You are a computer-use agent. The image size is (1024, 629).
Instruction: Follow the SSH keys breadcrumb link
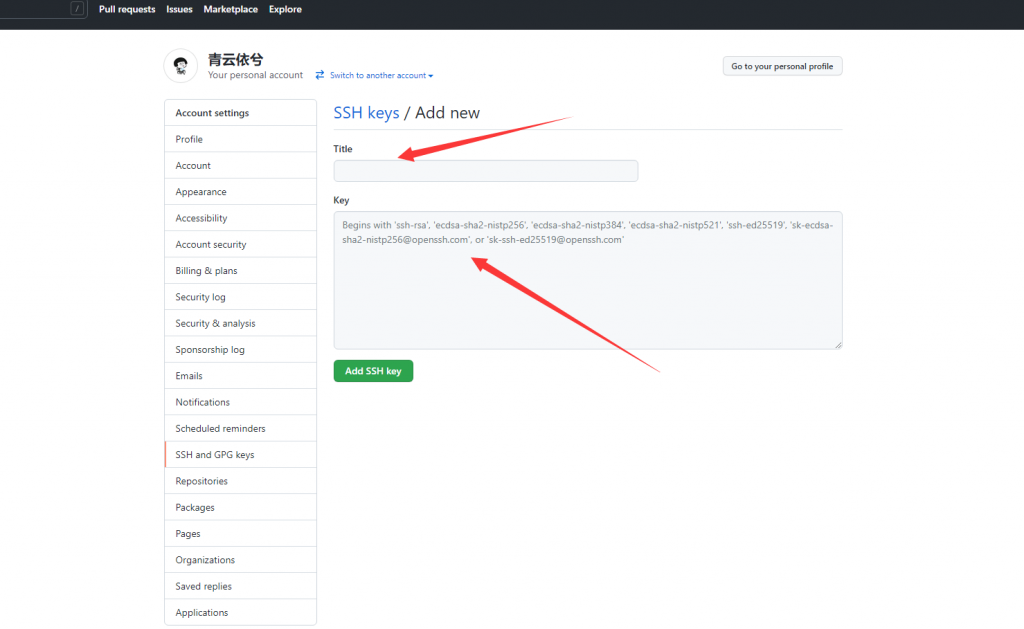tap(366, 112)
